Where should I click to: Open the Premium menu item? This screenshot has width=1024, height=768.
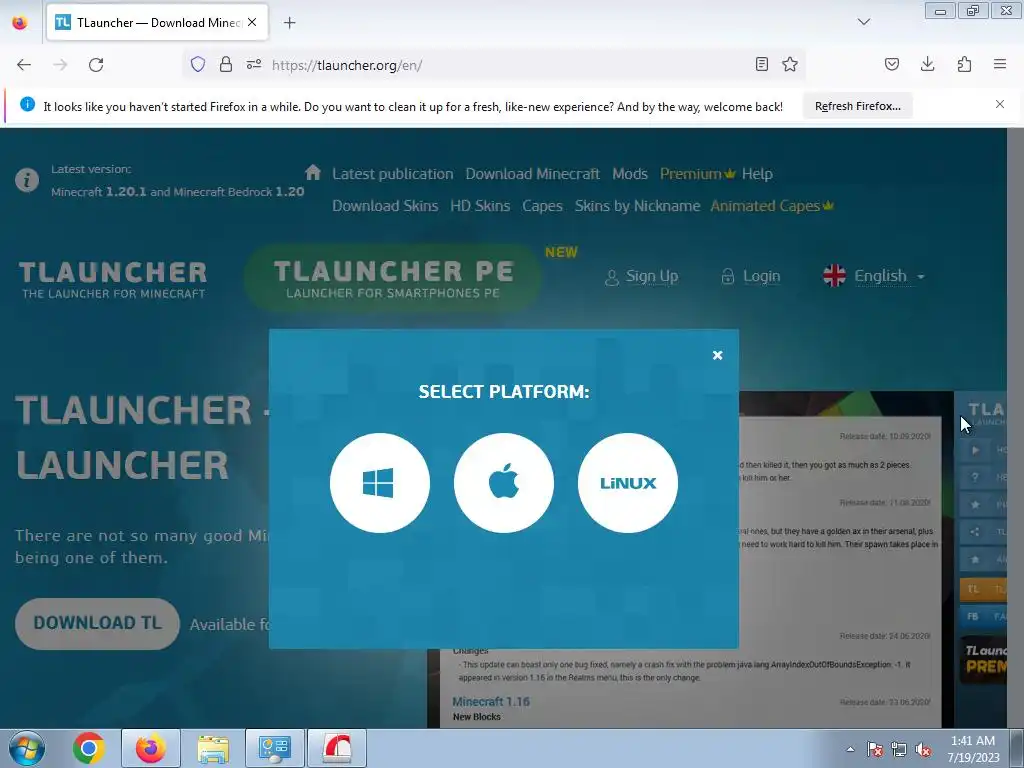pos(697,174)
